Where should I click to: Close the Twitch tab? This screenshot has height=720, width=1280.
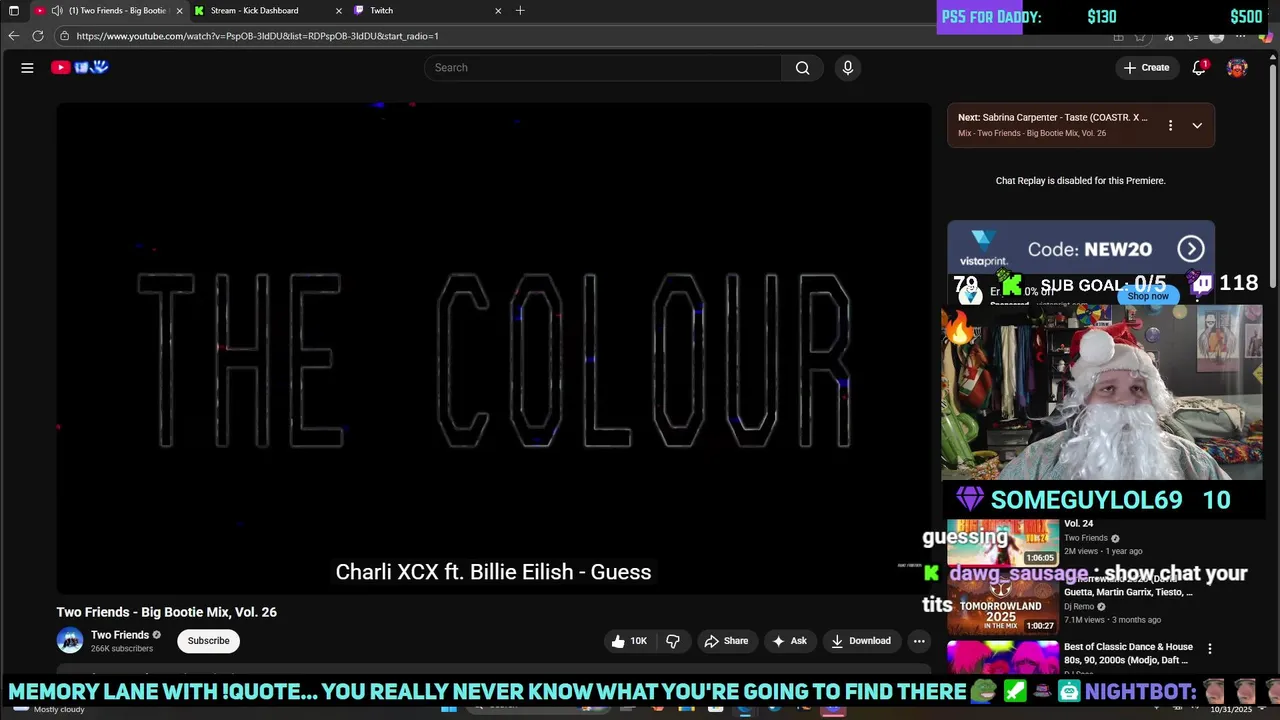tap(498, 11)
